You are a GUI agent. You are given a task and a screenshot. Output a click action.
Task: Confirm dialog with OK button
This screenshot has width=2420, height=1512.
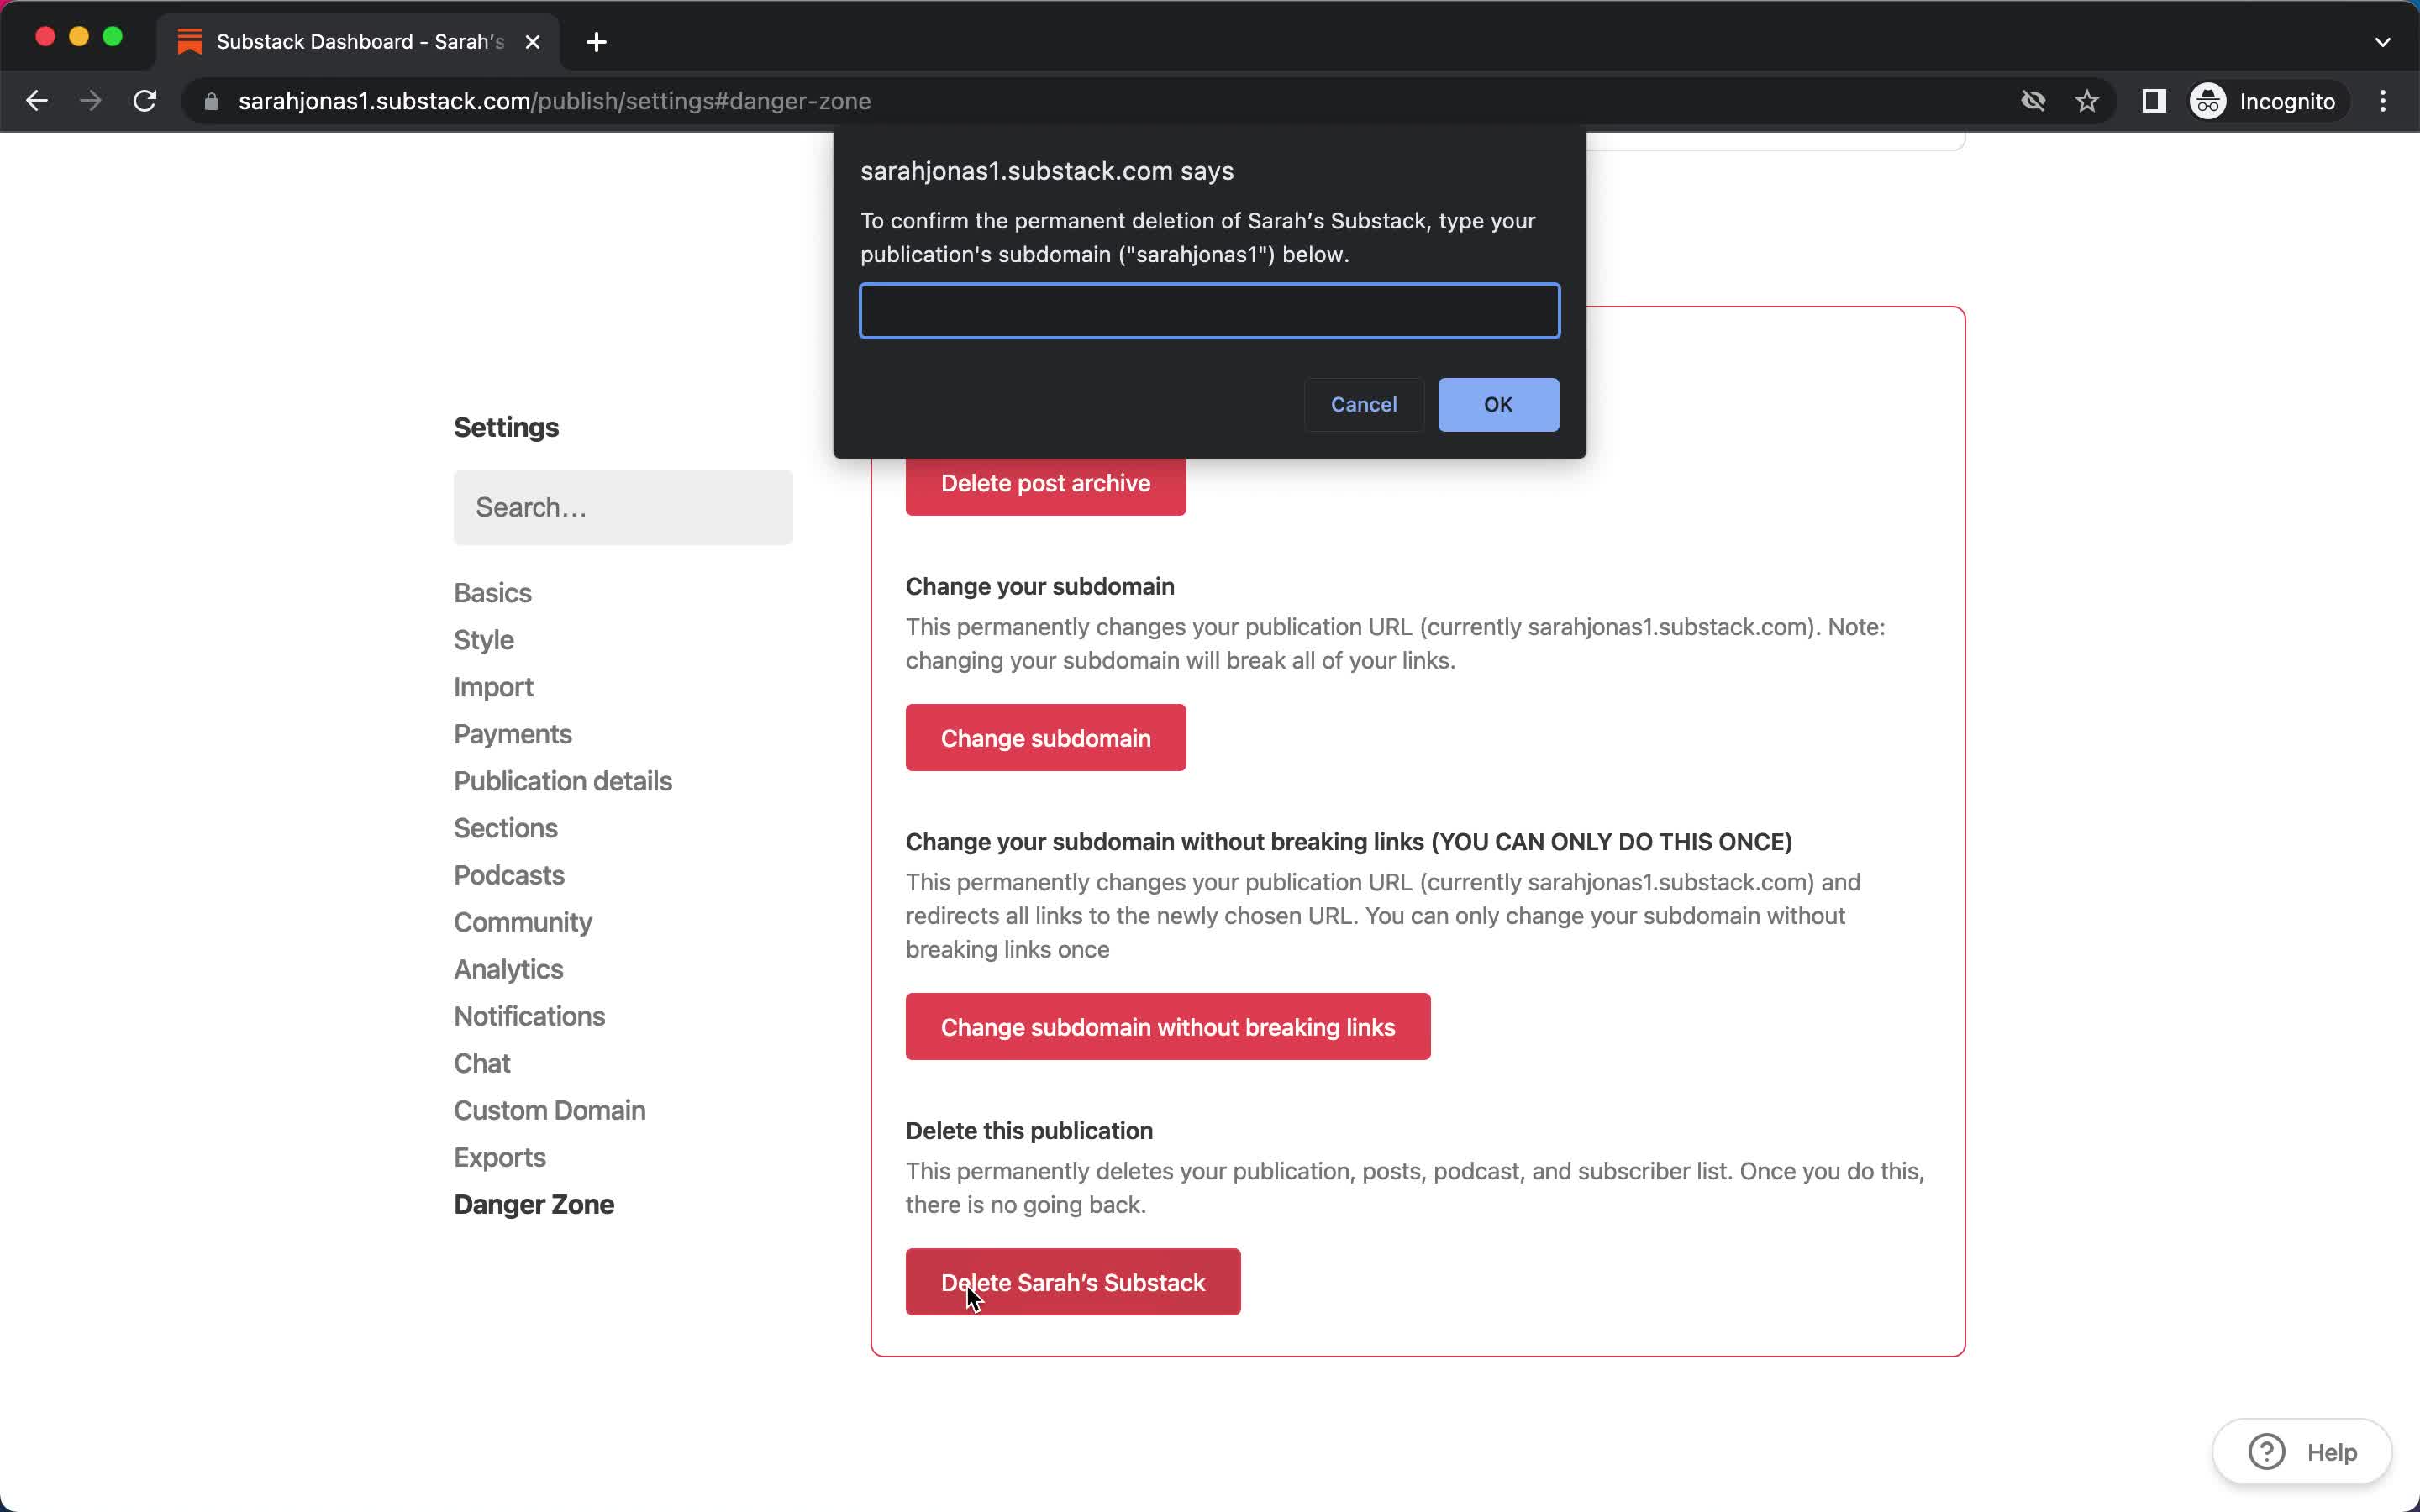point(1498,405)
